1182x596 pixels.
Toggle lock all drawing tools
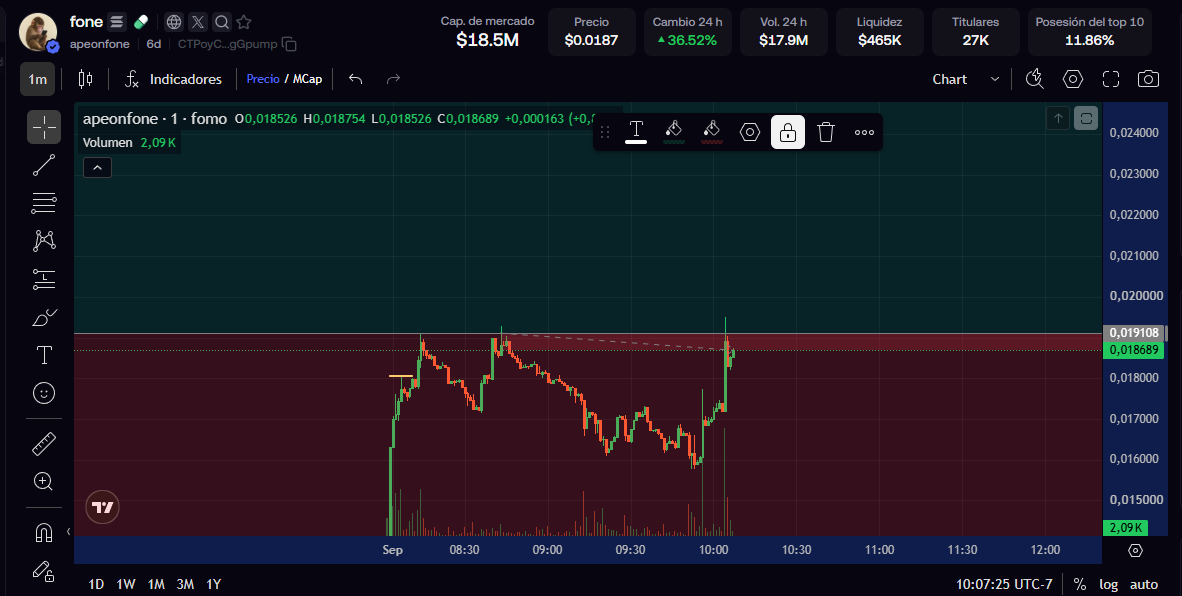coord(44,571)
